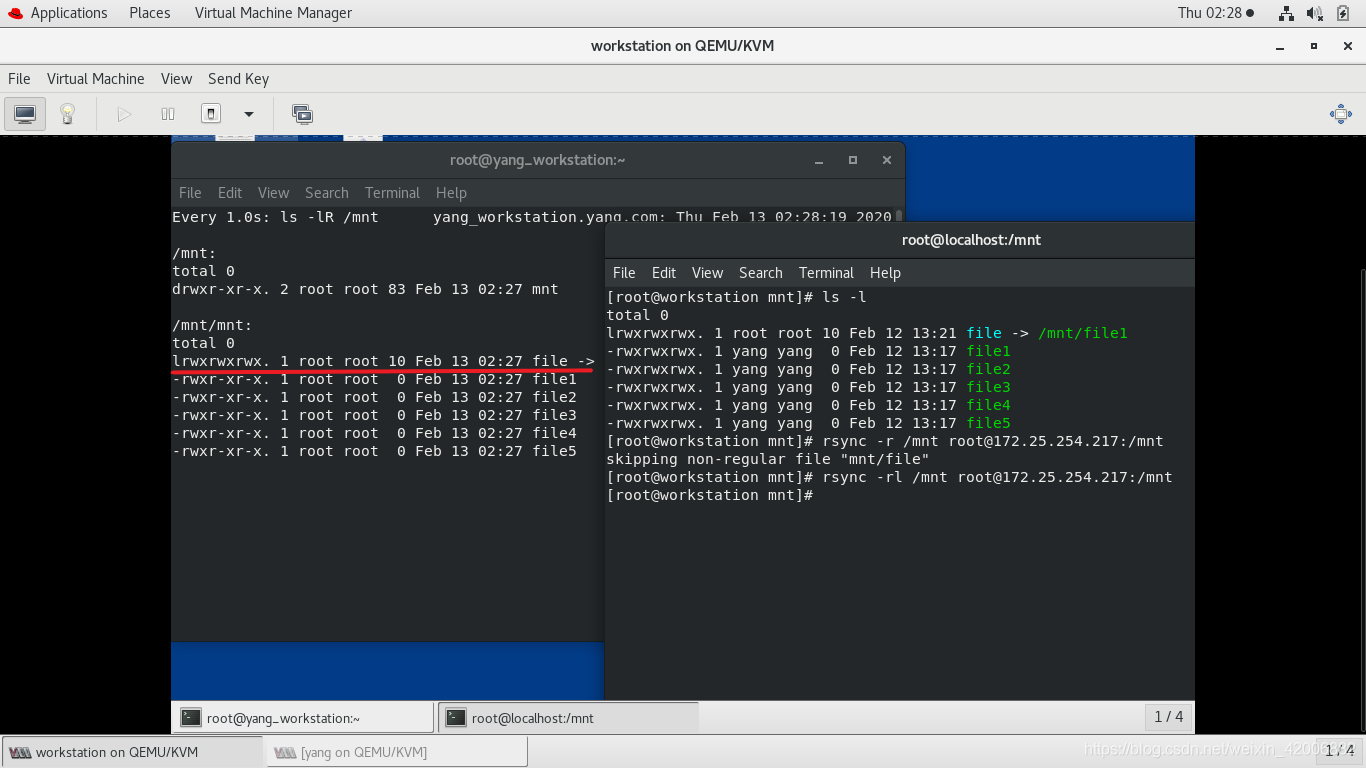Show virtual hardware details lightbulb

(67, 114)
